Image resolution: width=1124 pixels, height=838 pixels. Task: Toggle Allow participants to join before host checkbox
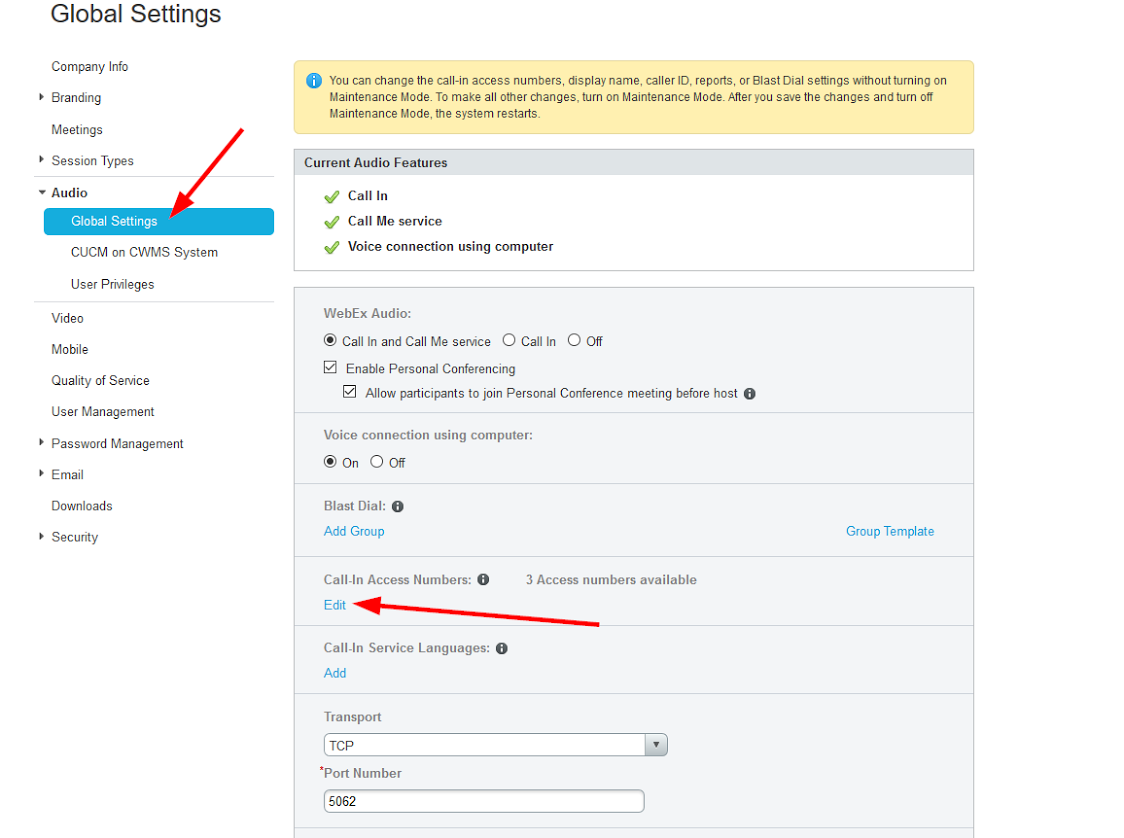point(350,393)
